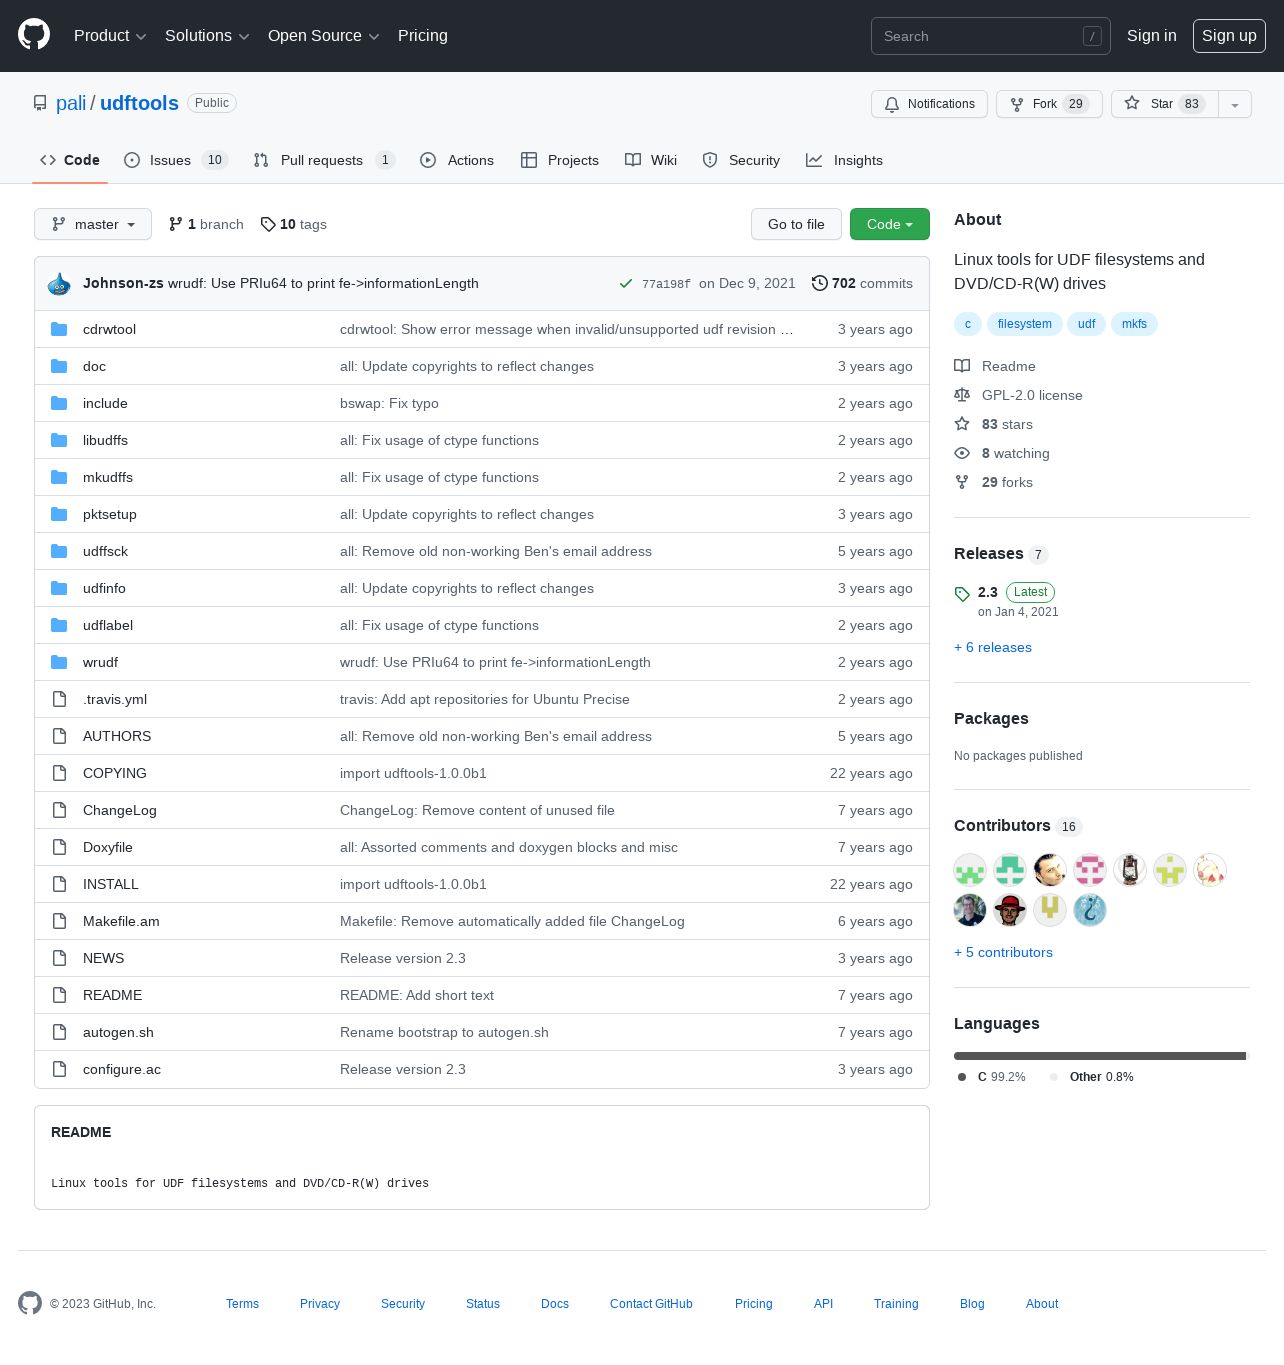Click the doc folder icon
Screen dimensions: 1284x1365
(59, 366)
